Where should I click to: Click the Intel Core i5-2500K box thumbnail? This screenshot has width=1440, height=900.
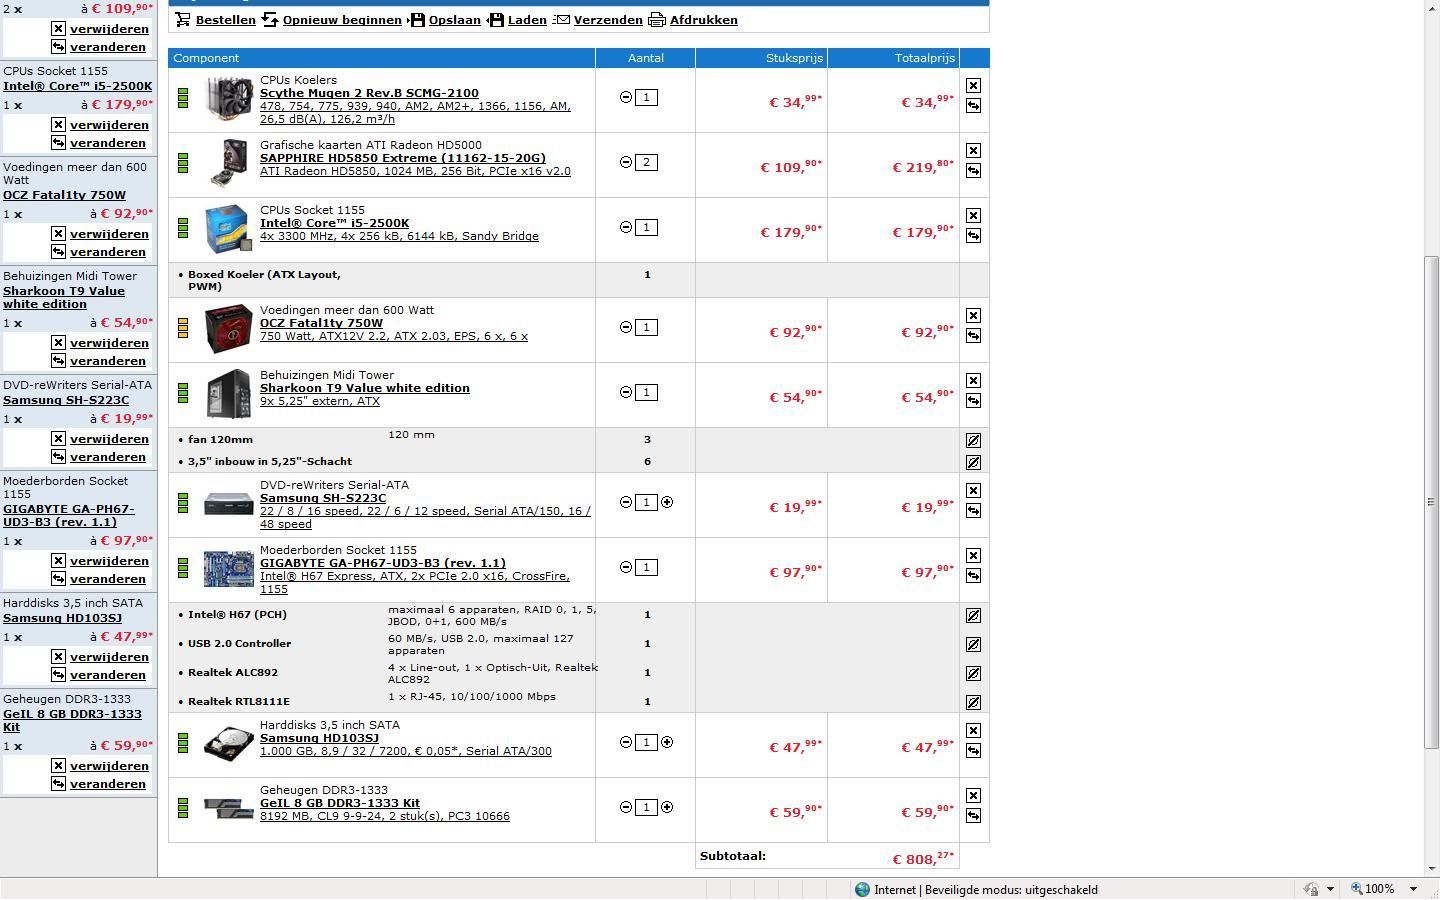tap(227, 229)
